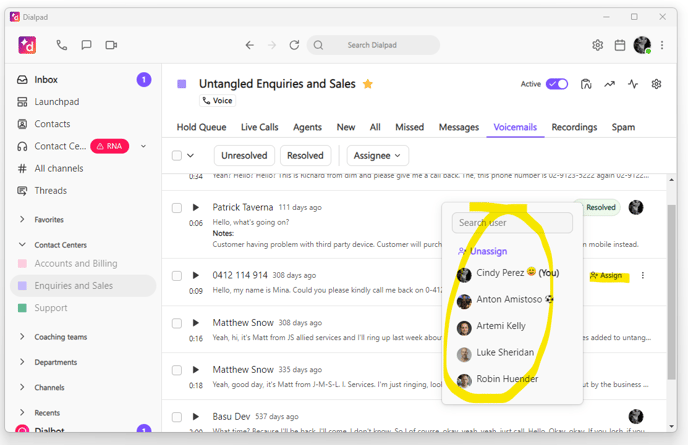This screenshot has width=688, height=445.
Task: Go back with the left arrow
Action: pyautogui.click(x=250, y=45)
